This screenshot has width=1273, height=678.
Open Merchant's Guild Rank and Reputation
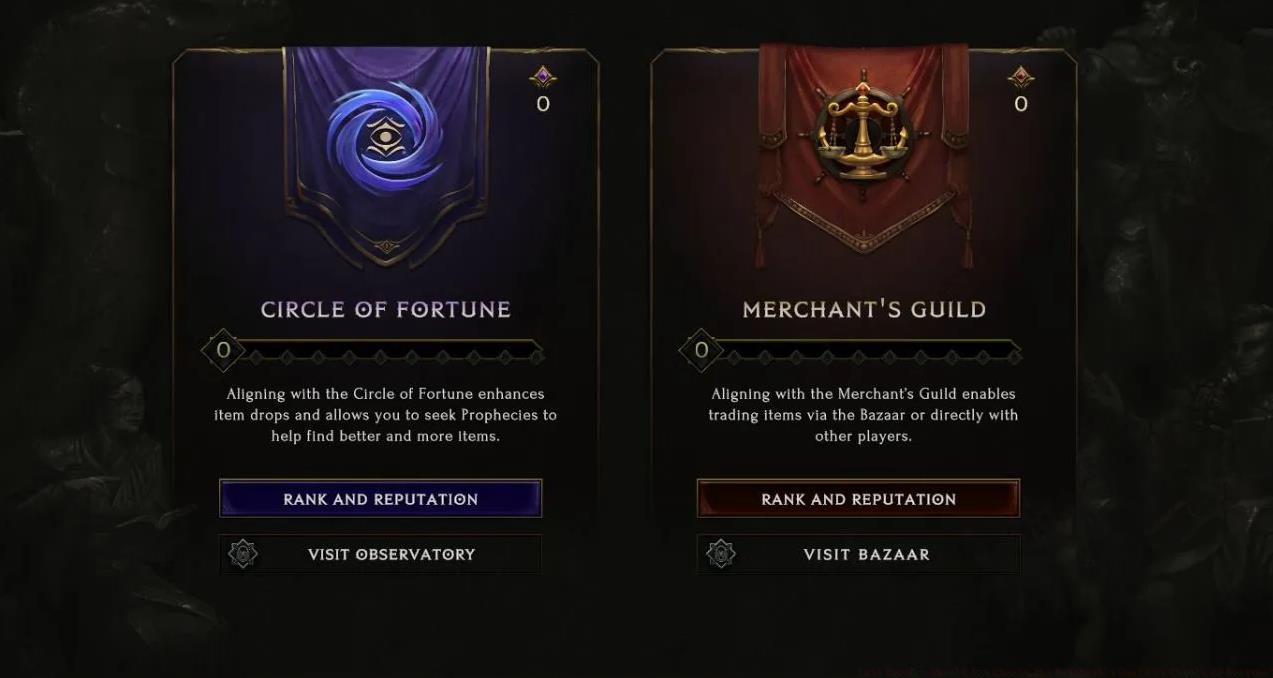[858, 499]
